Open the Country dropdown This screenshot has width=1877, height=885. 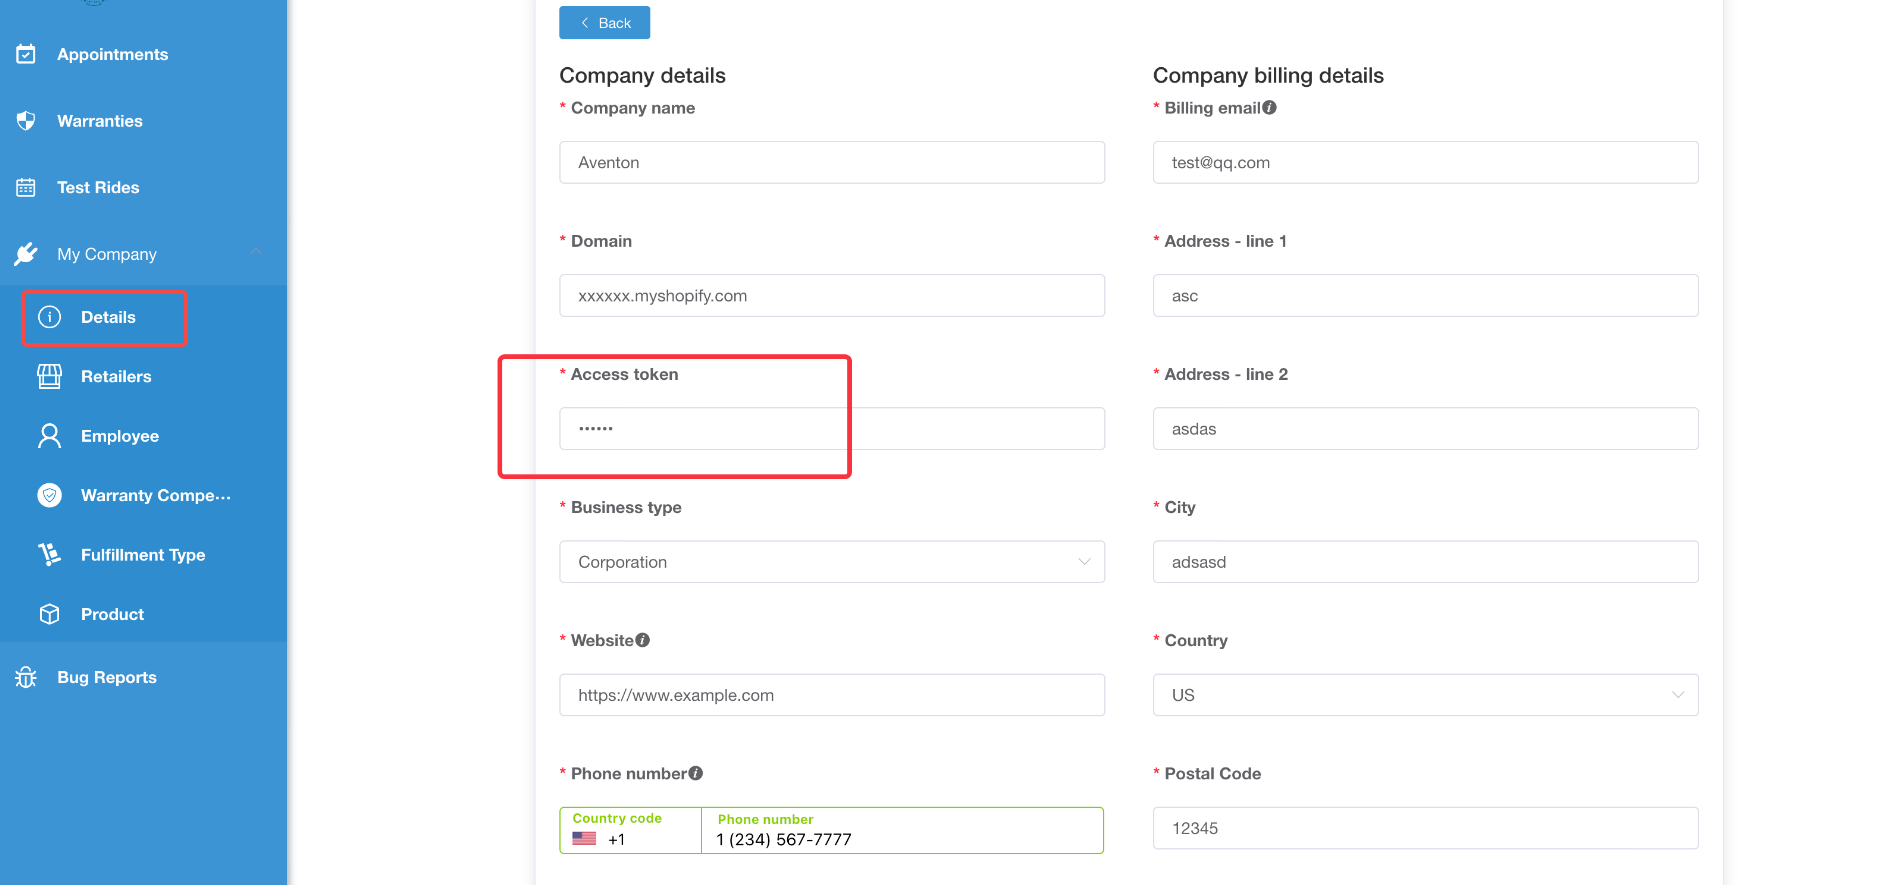click(x=1425, y=695)
